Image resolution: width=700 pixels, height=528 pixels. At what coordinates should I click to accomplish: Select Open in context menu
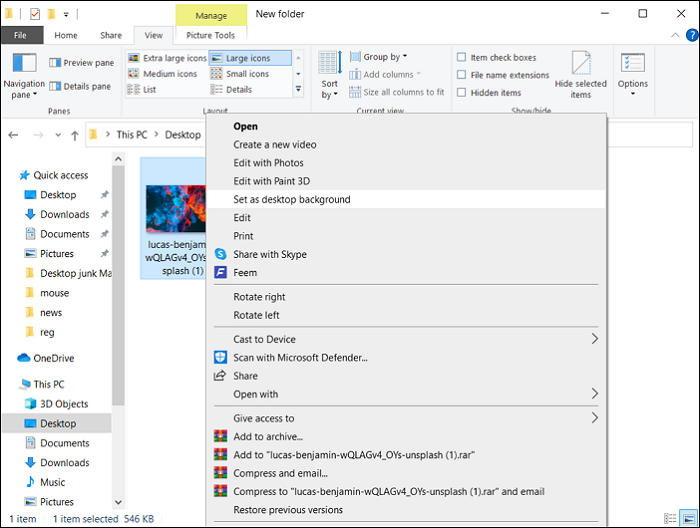click(x=406, y=126)
